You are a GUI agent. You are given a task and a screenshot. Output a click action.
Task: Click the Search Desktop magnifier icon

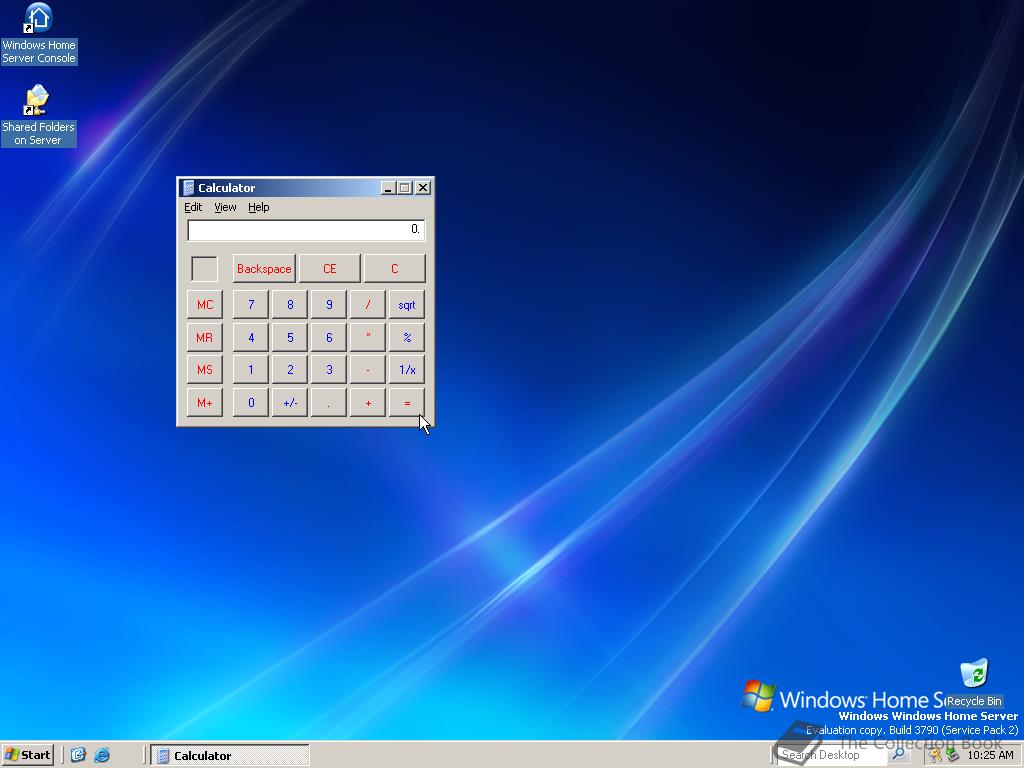click(x=899, y=755)
